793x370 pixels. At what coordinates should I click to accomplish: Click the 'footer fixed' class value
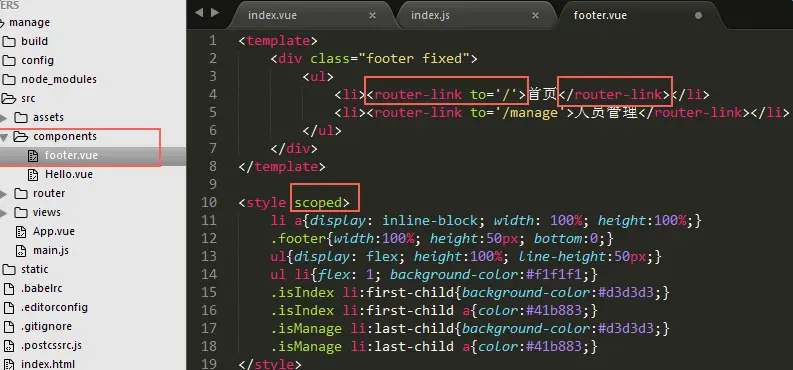pyautogui.click(x=414, y=59)
